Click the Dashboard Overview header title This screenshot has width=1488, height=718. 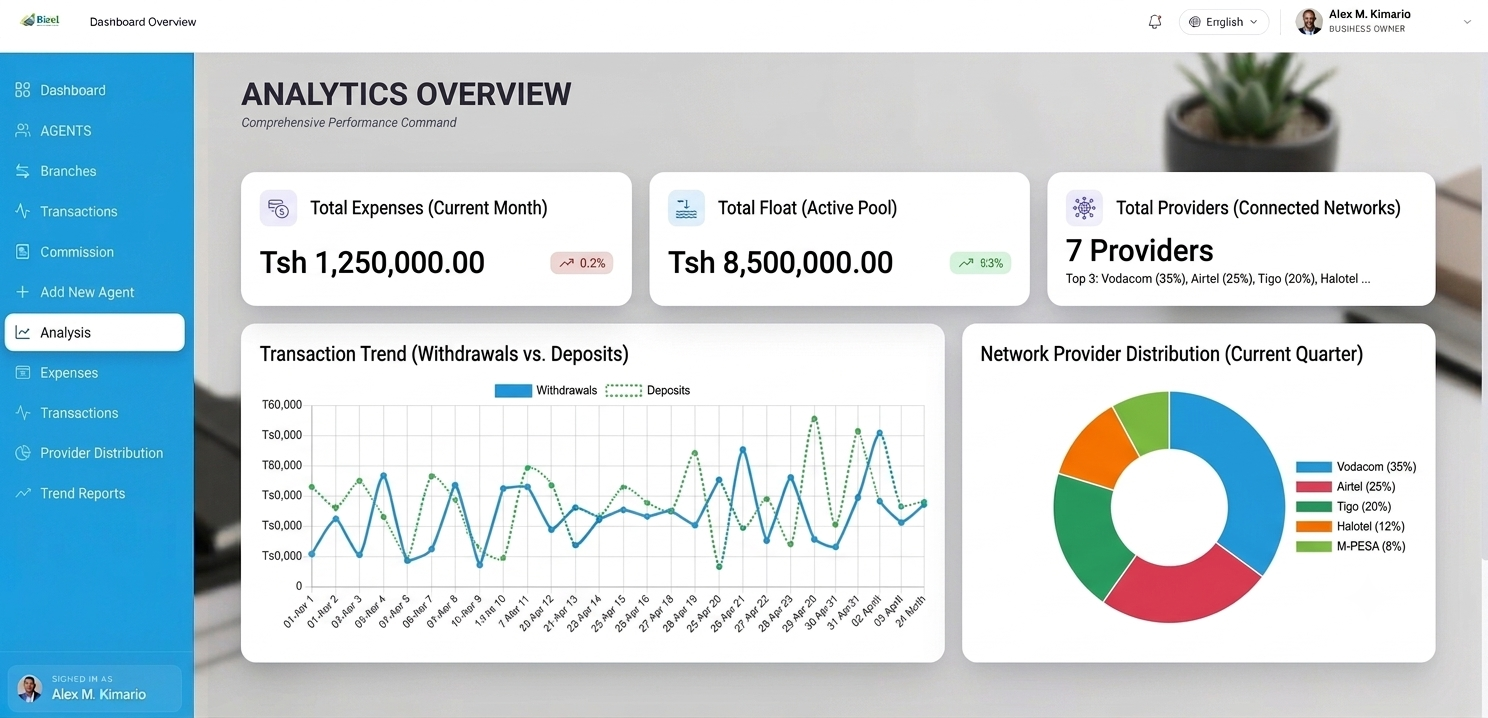143,22
